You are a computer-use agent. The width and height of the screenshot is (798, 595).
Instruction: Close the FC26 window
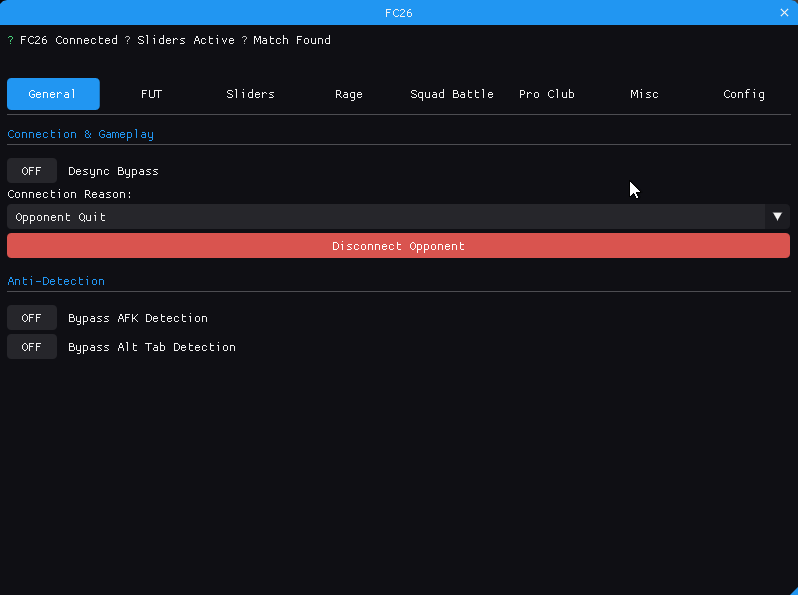coord(784,13)
